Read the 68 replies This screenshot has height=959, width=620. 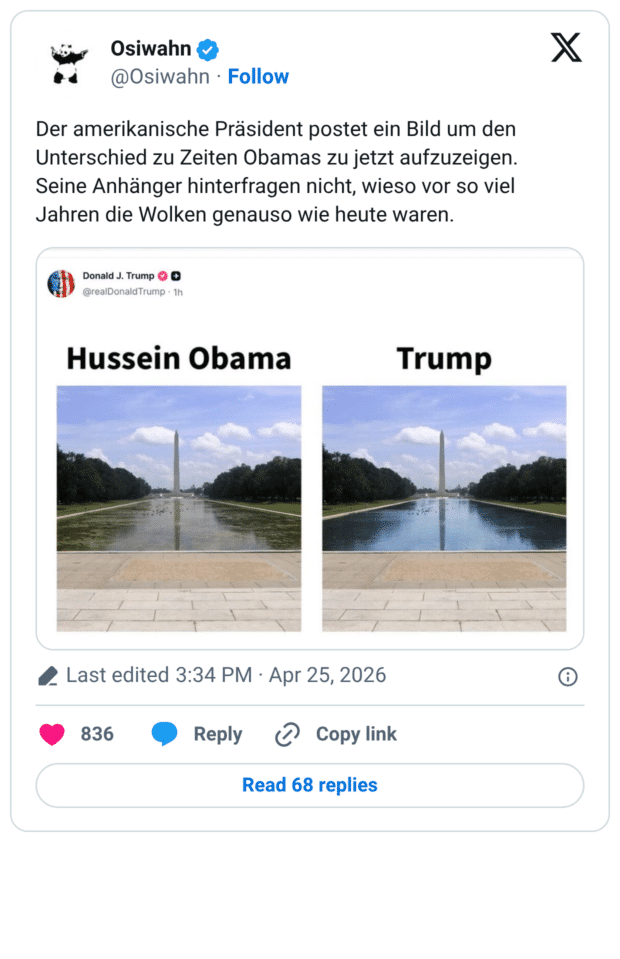click(x=309, y=785)
